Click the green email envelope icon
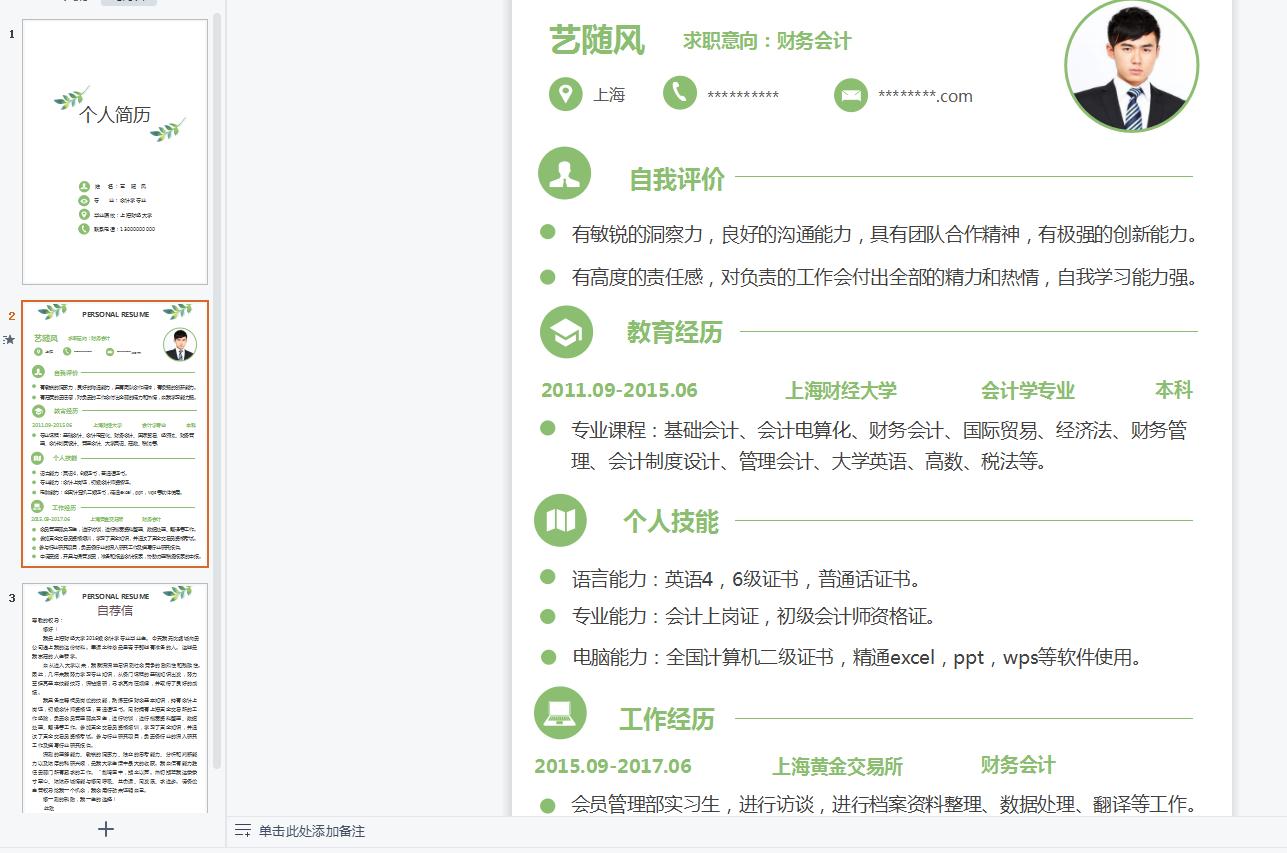This screenshot has height=853, width=1287. pos(851,95)
